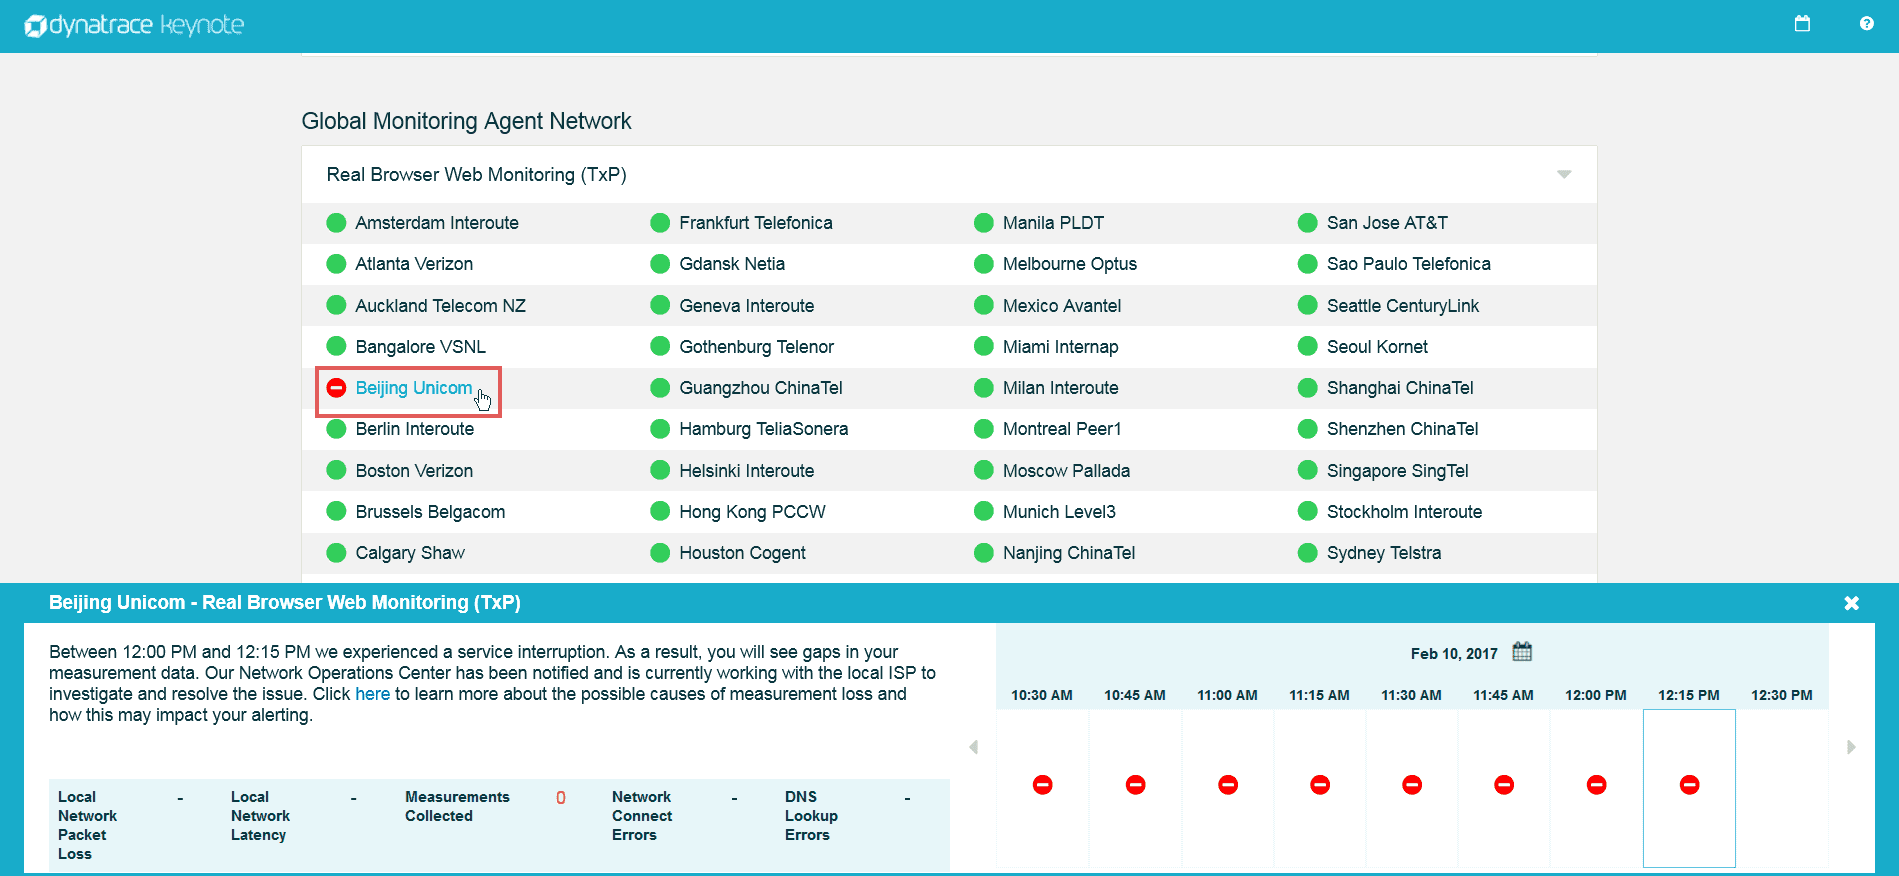Select the Montreal Peer1 agent
This screenshot has width=1899, height=876.
1062,429
